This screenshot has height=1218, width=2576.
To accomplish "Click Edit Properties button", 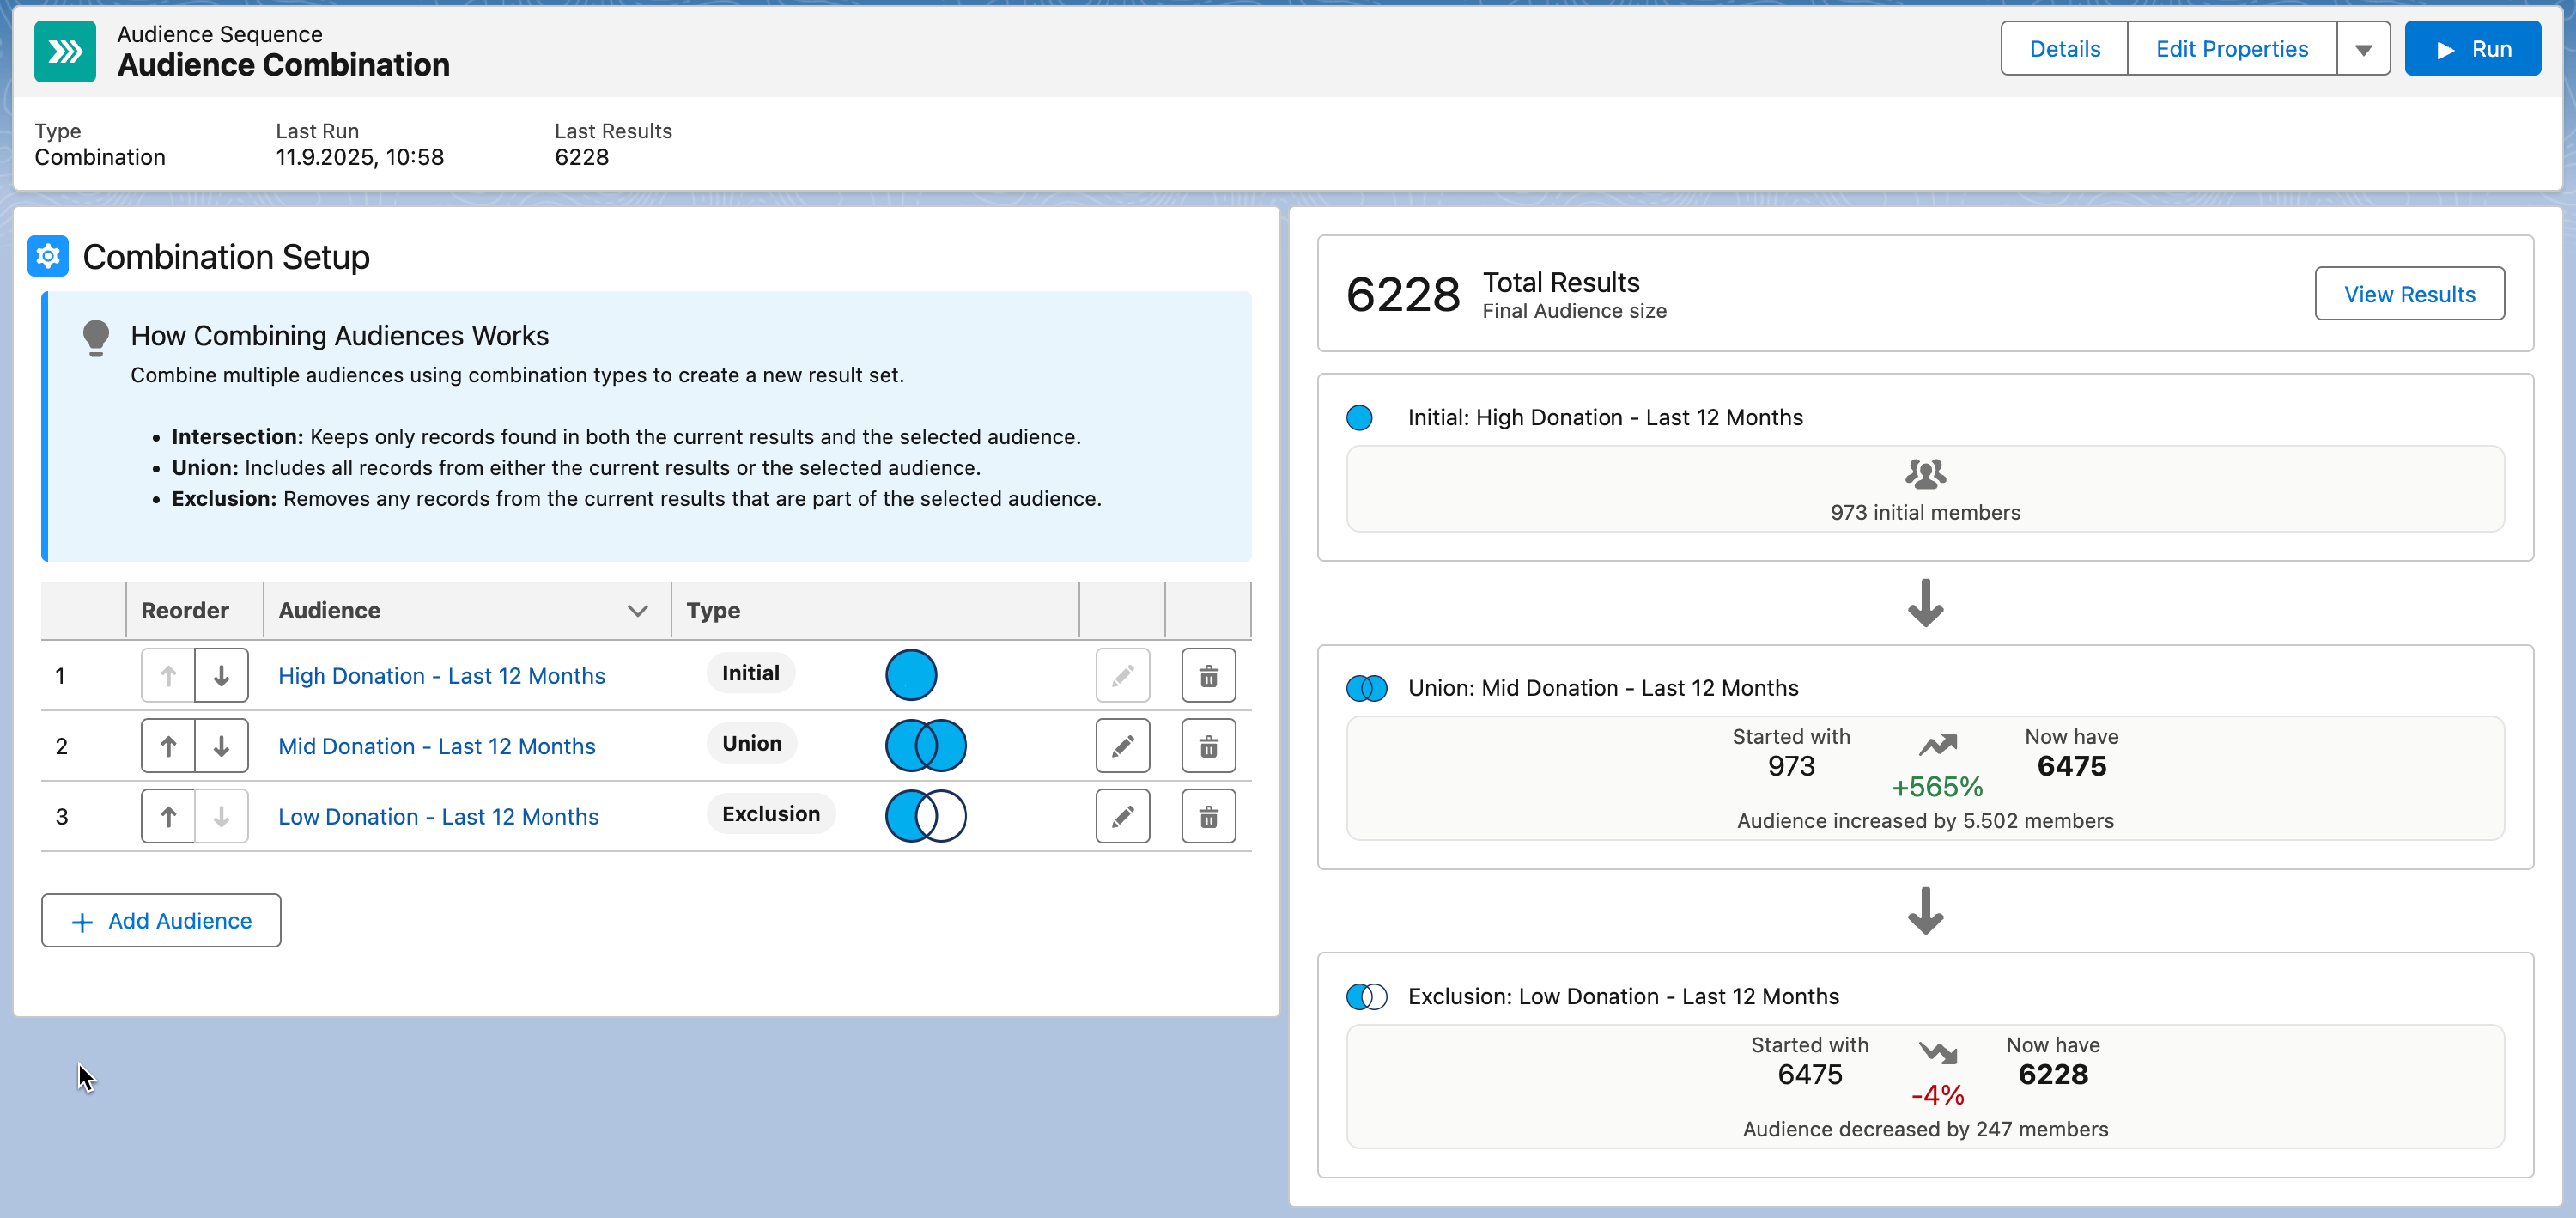I will tap(2231, 49).
